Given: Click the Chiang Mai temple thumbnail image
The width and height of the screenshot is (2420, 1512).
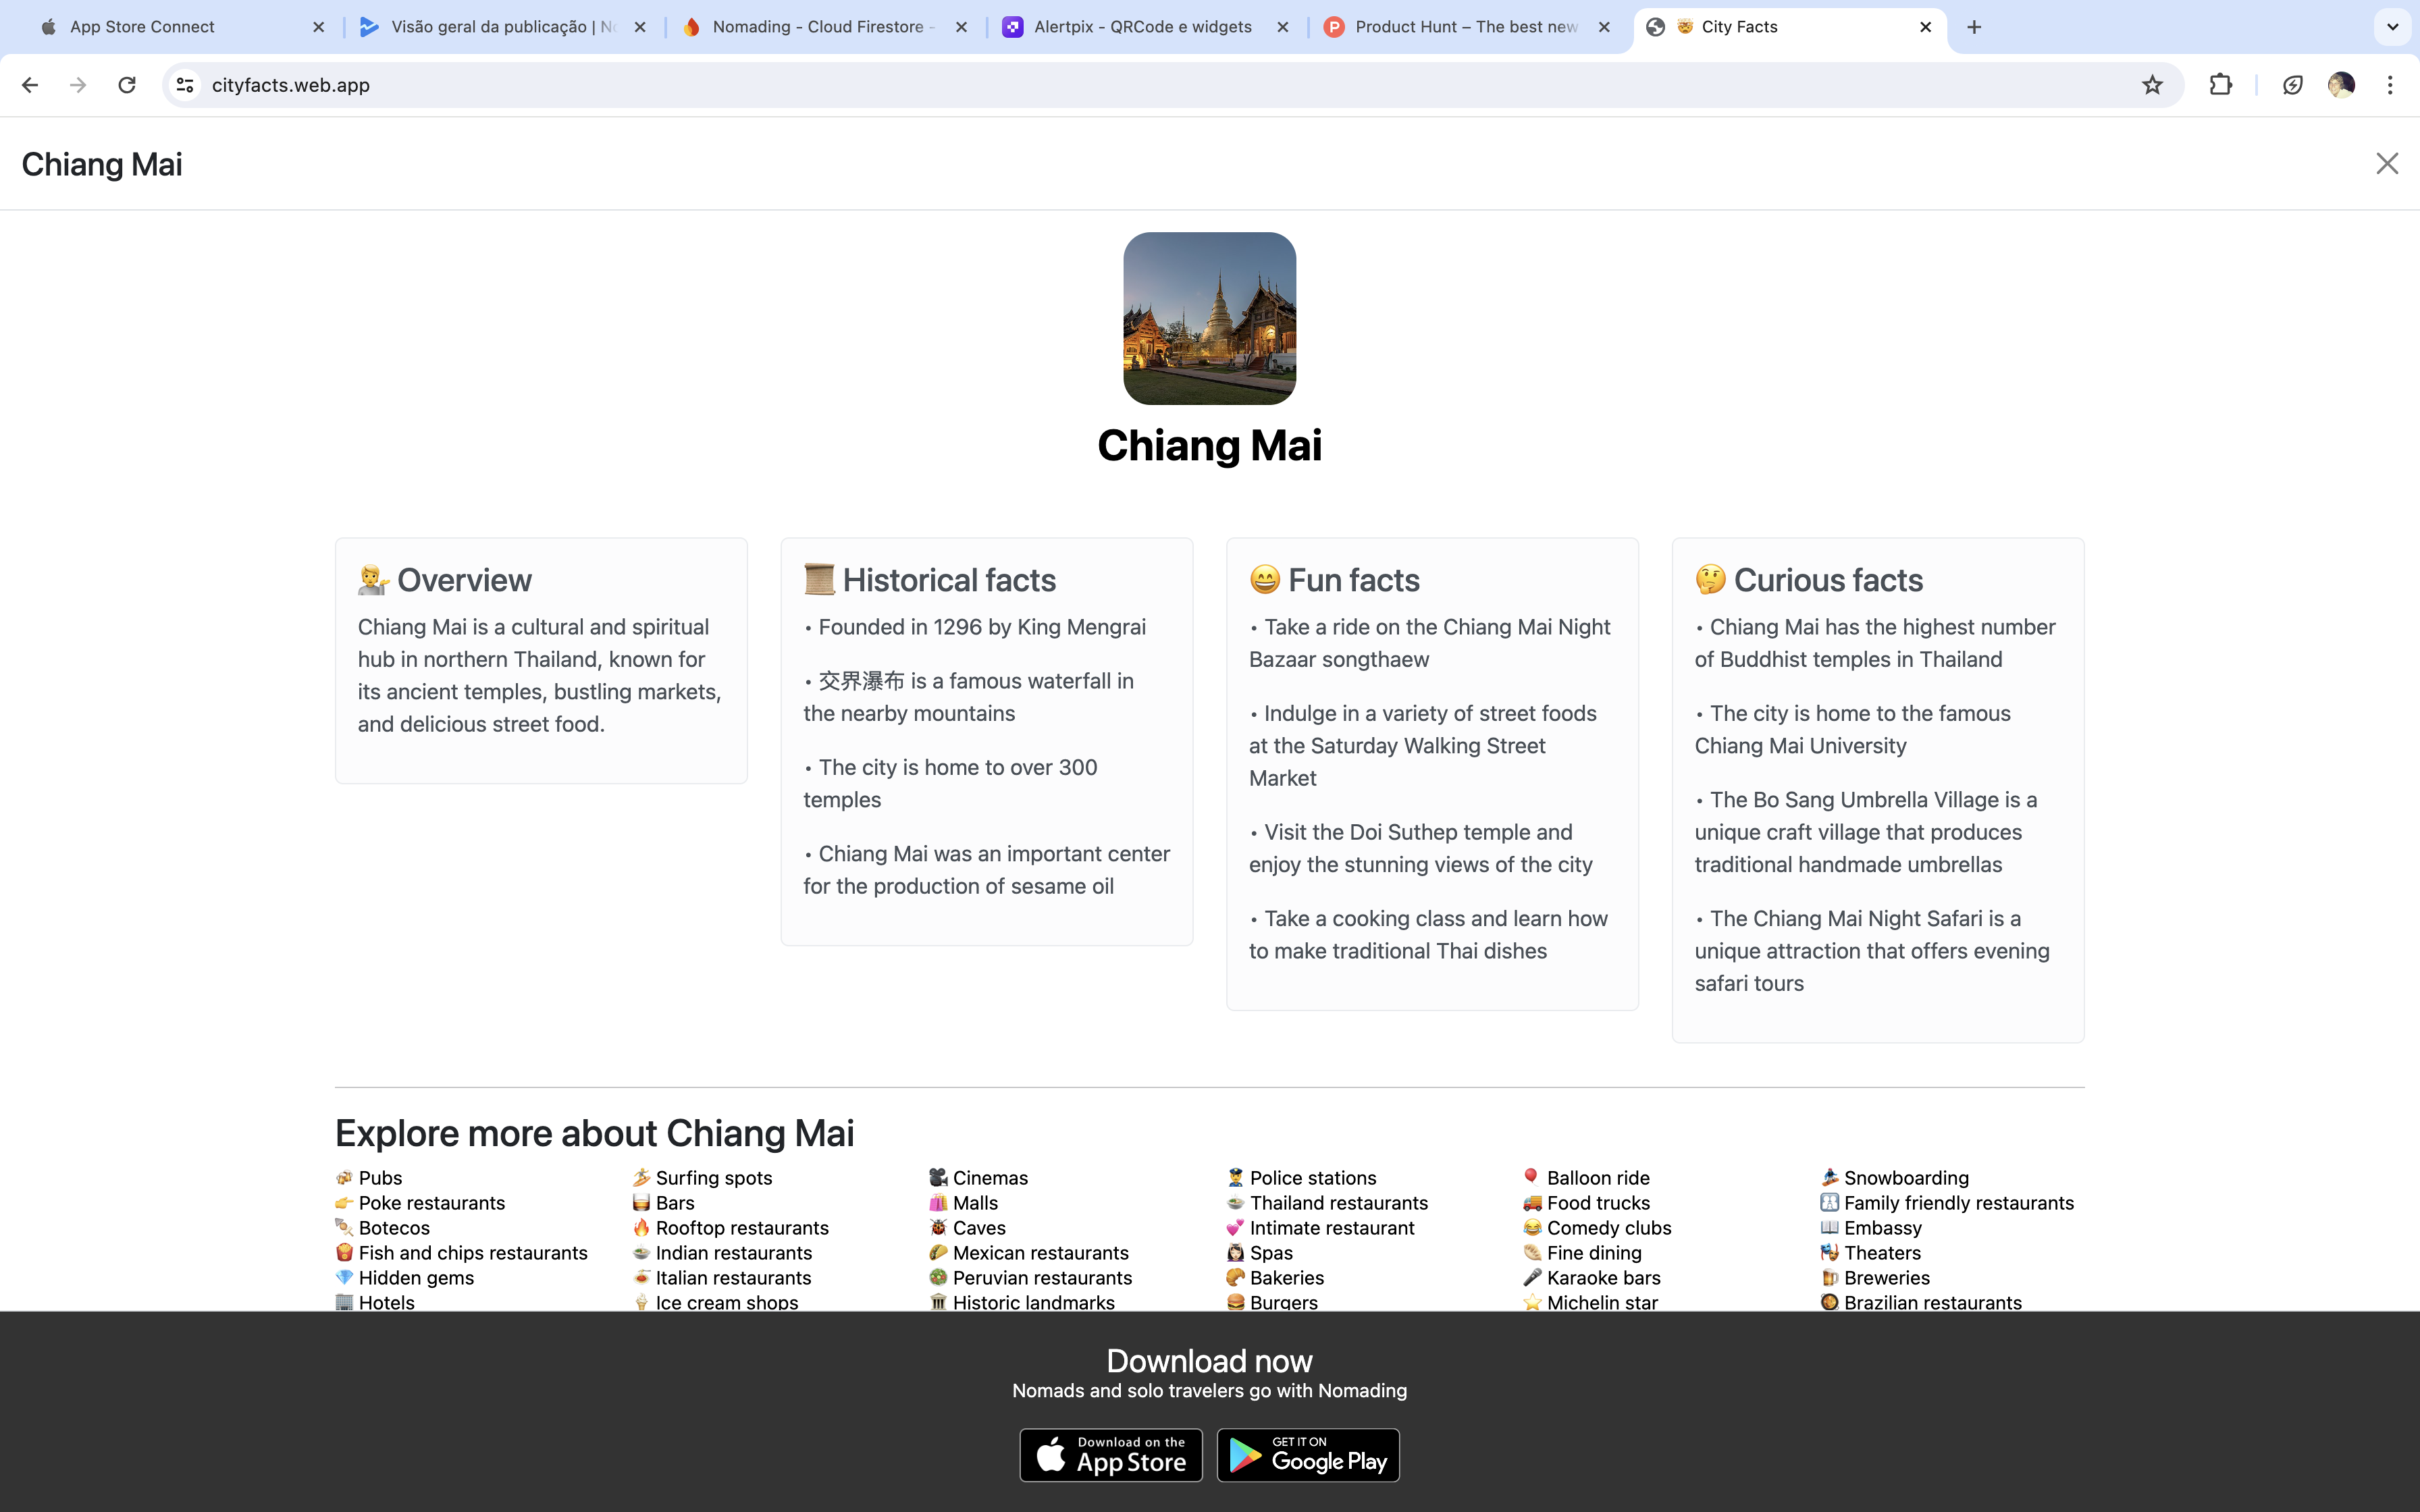Looking at the screenshot, I should (x=1209, y=318).
